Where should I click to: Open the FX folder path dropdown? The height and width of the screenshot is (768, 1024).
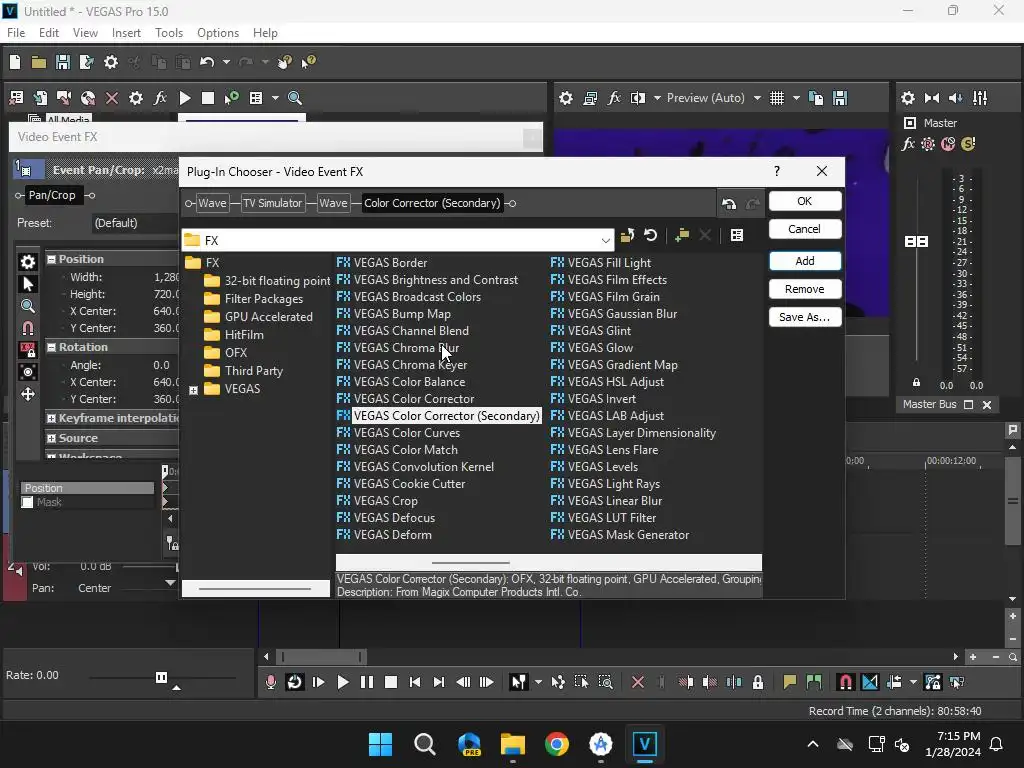click(605, 240)
